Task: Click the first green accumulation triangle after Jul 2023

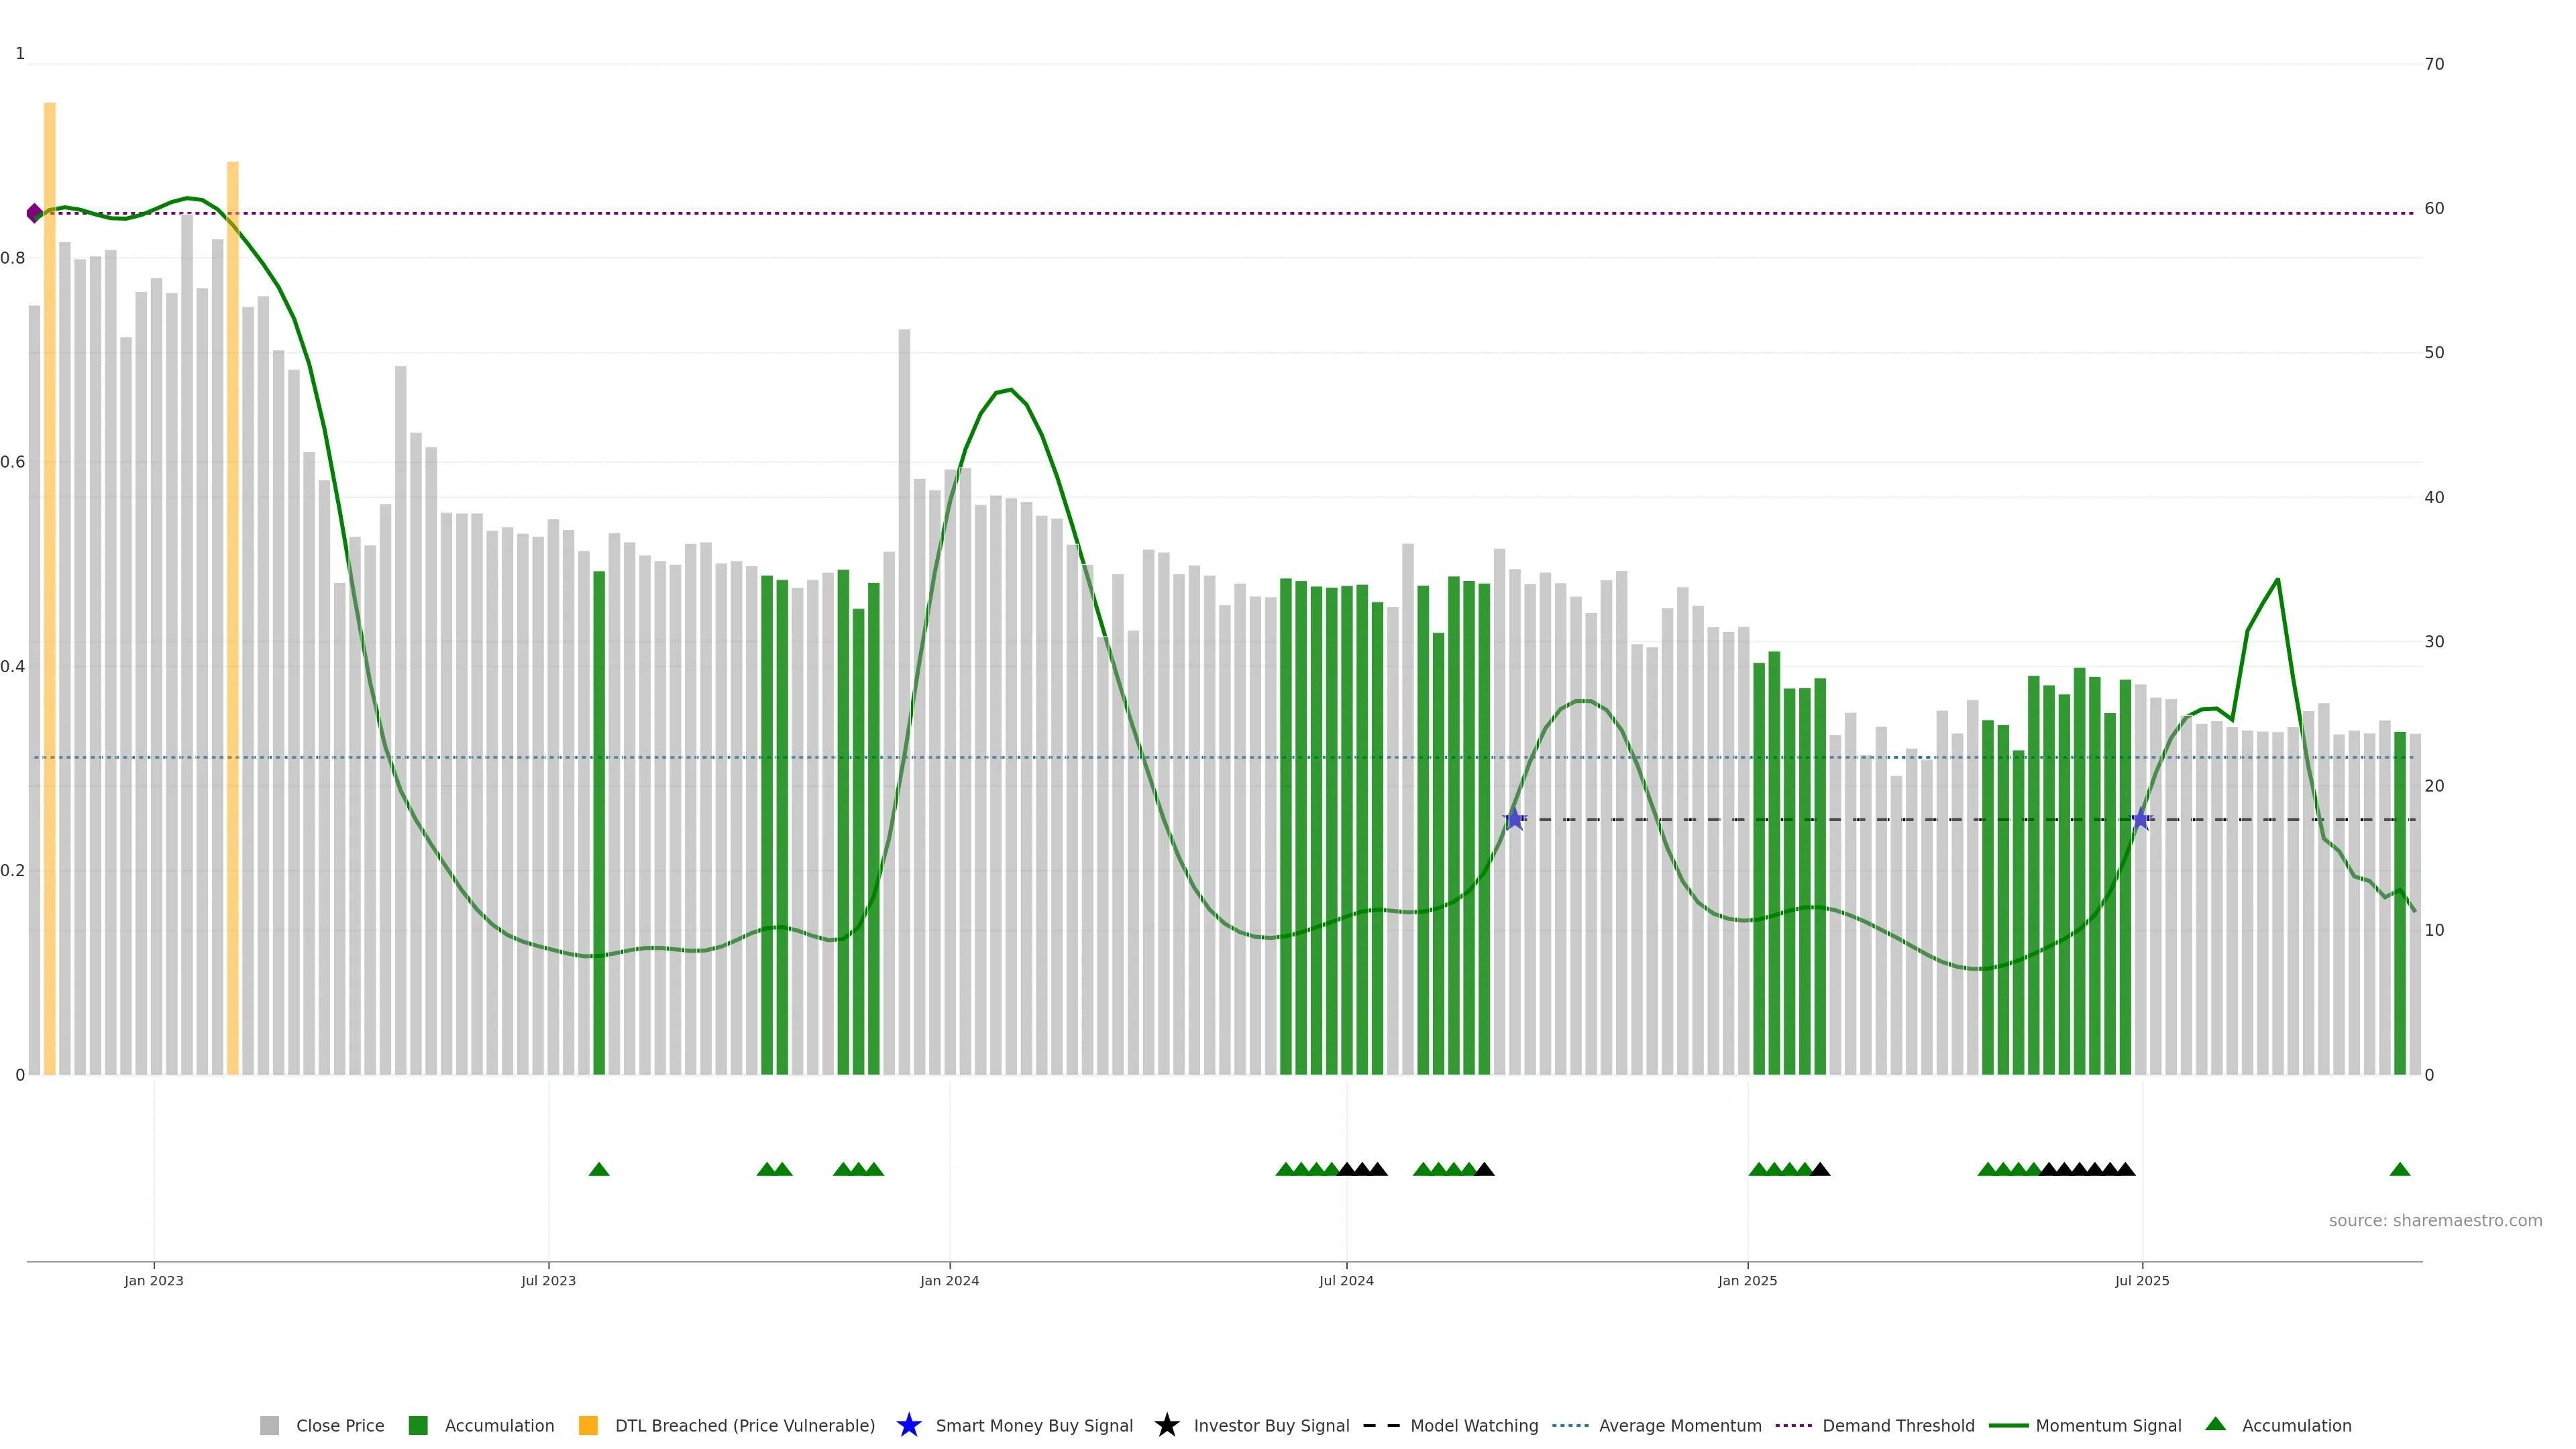Action: tap(599, 1169)
